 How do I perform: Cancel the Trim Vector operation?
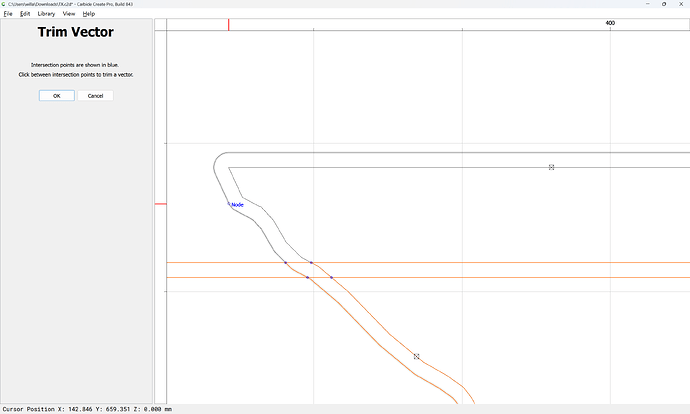(x=95, y=95)
